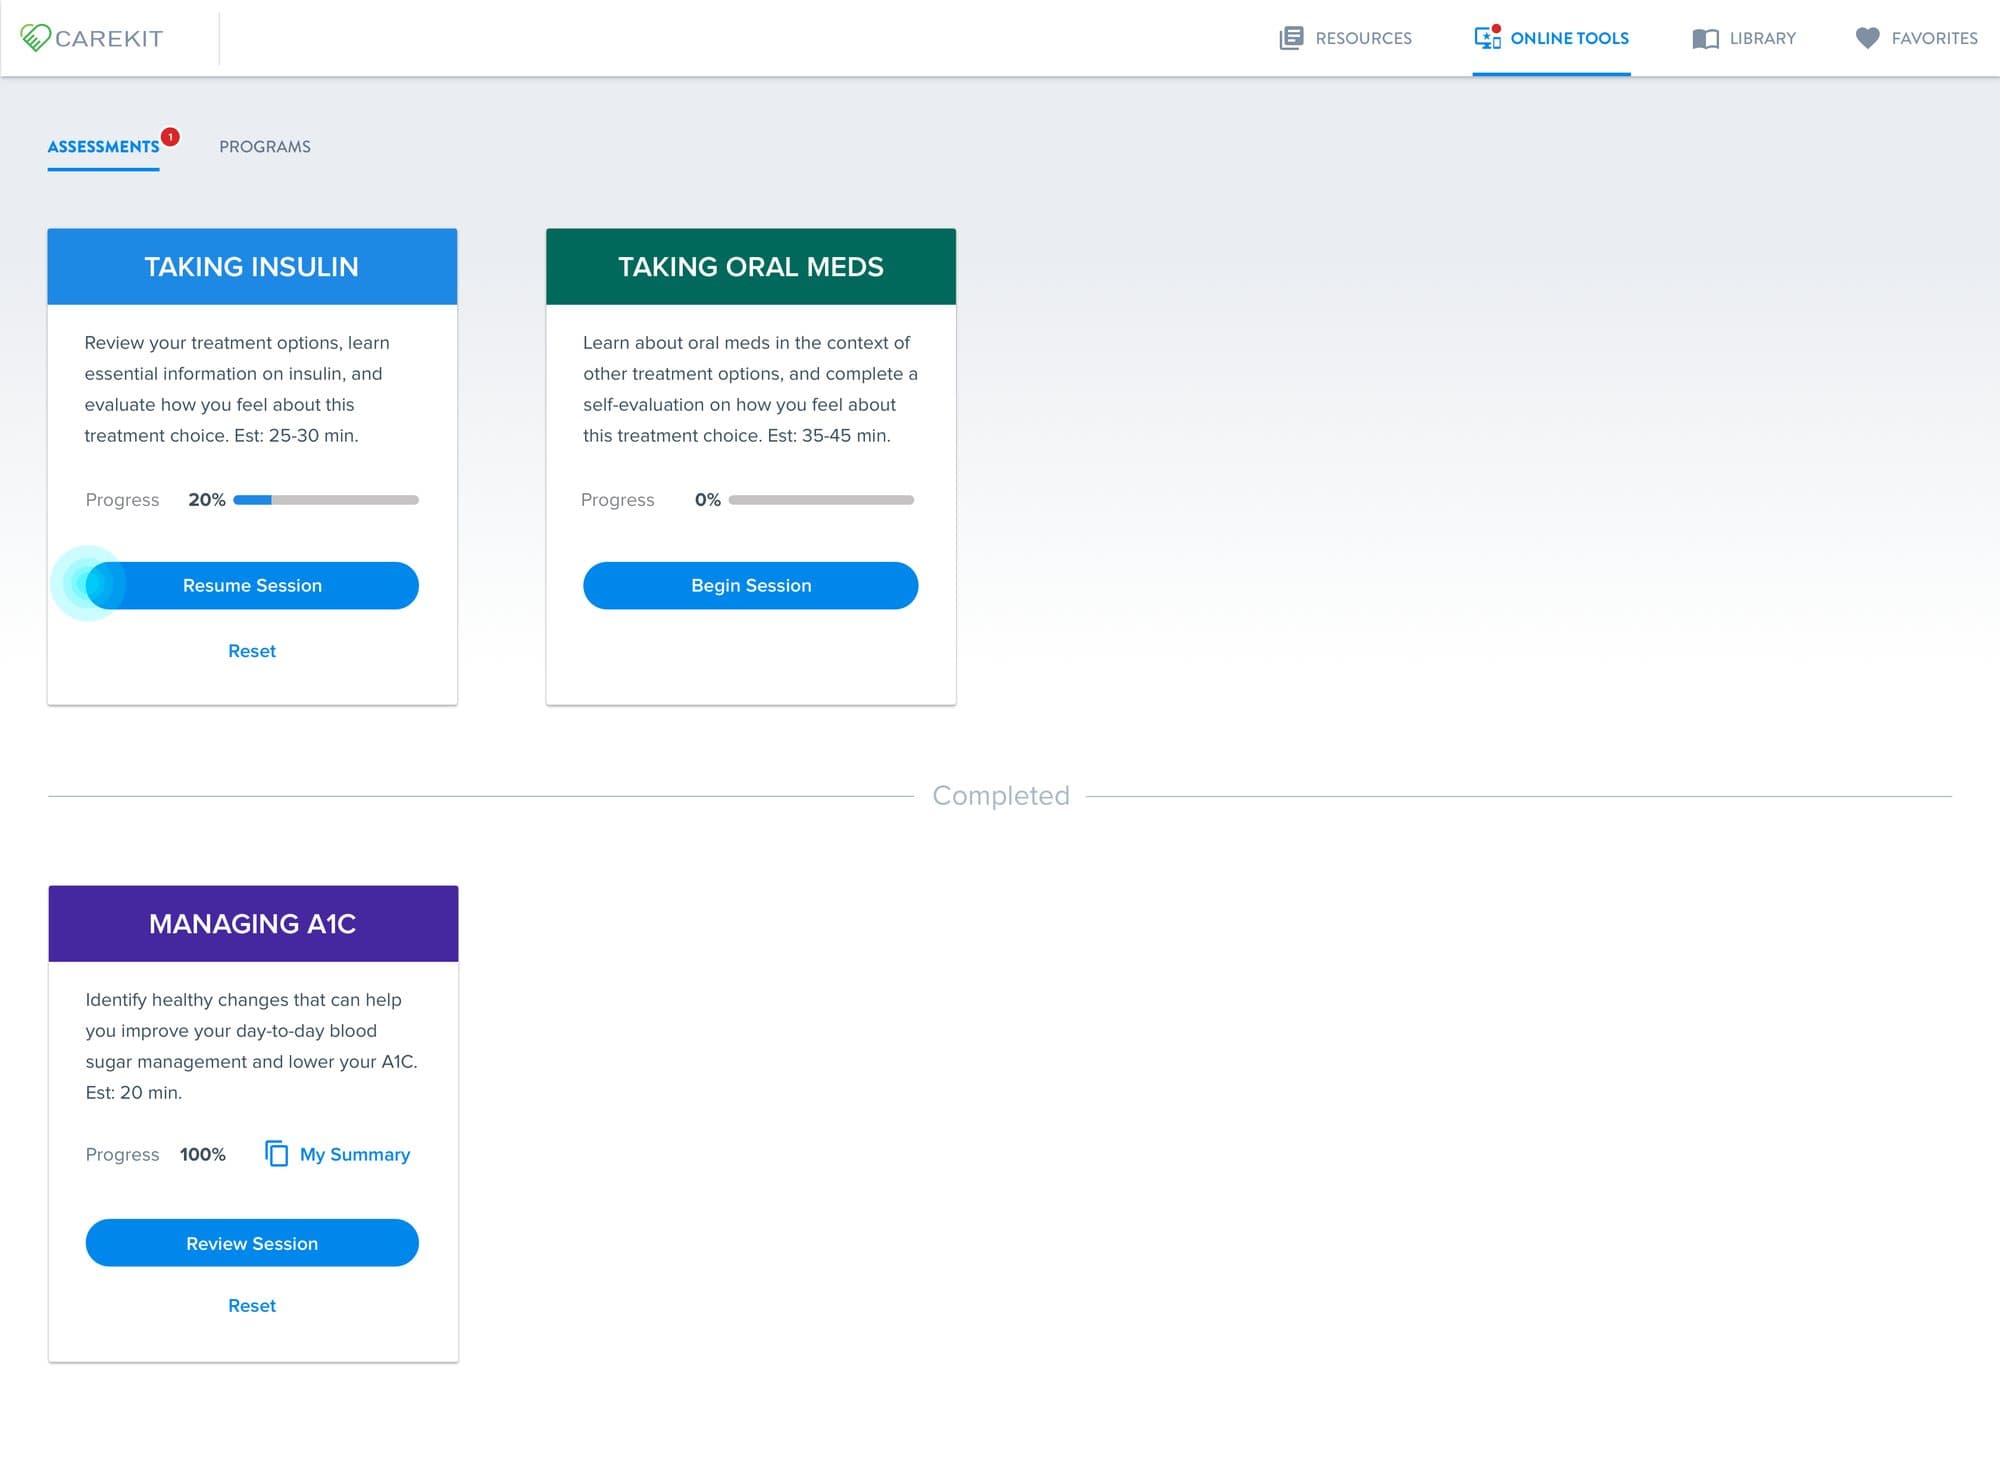The width and height of the screenshot is (2000, 1457).
Task: Click the Progress label in Taking Insulin card
Action: pos(122,500)
